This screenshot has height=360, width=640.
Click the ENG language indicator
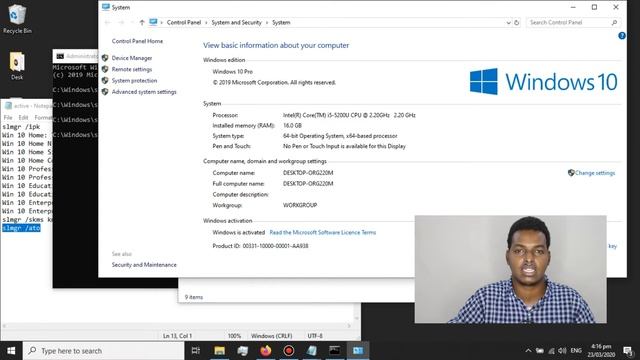tap(576, 351)
